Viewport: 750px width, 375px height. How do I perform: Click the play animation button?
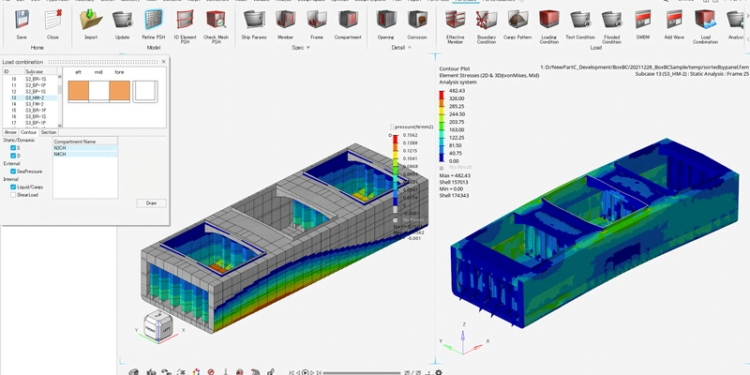tap(305, 372)
